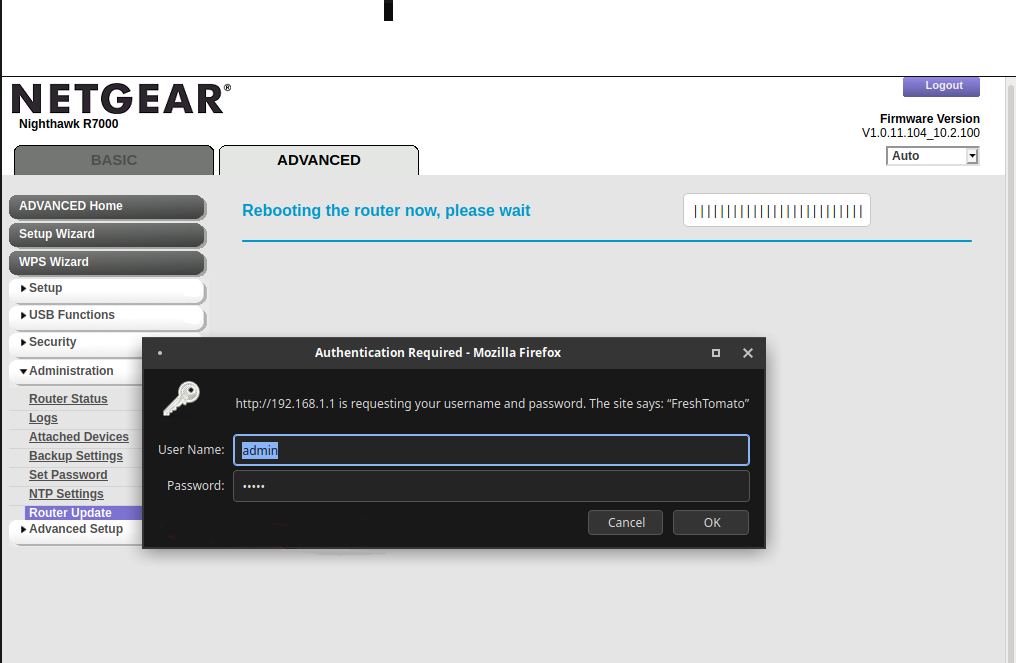Click the key icon in authentication dialog
Image resolution: width=1016 pixels, height=663 pixels.
181,398
